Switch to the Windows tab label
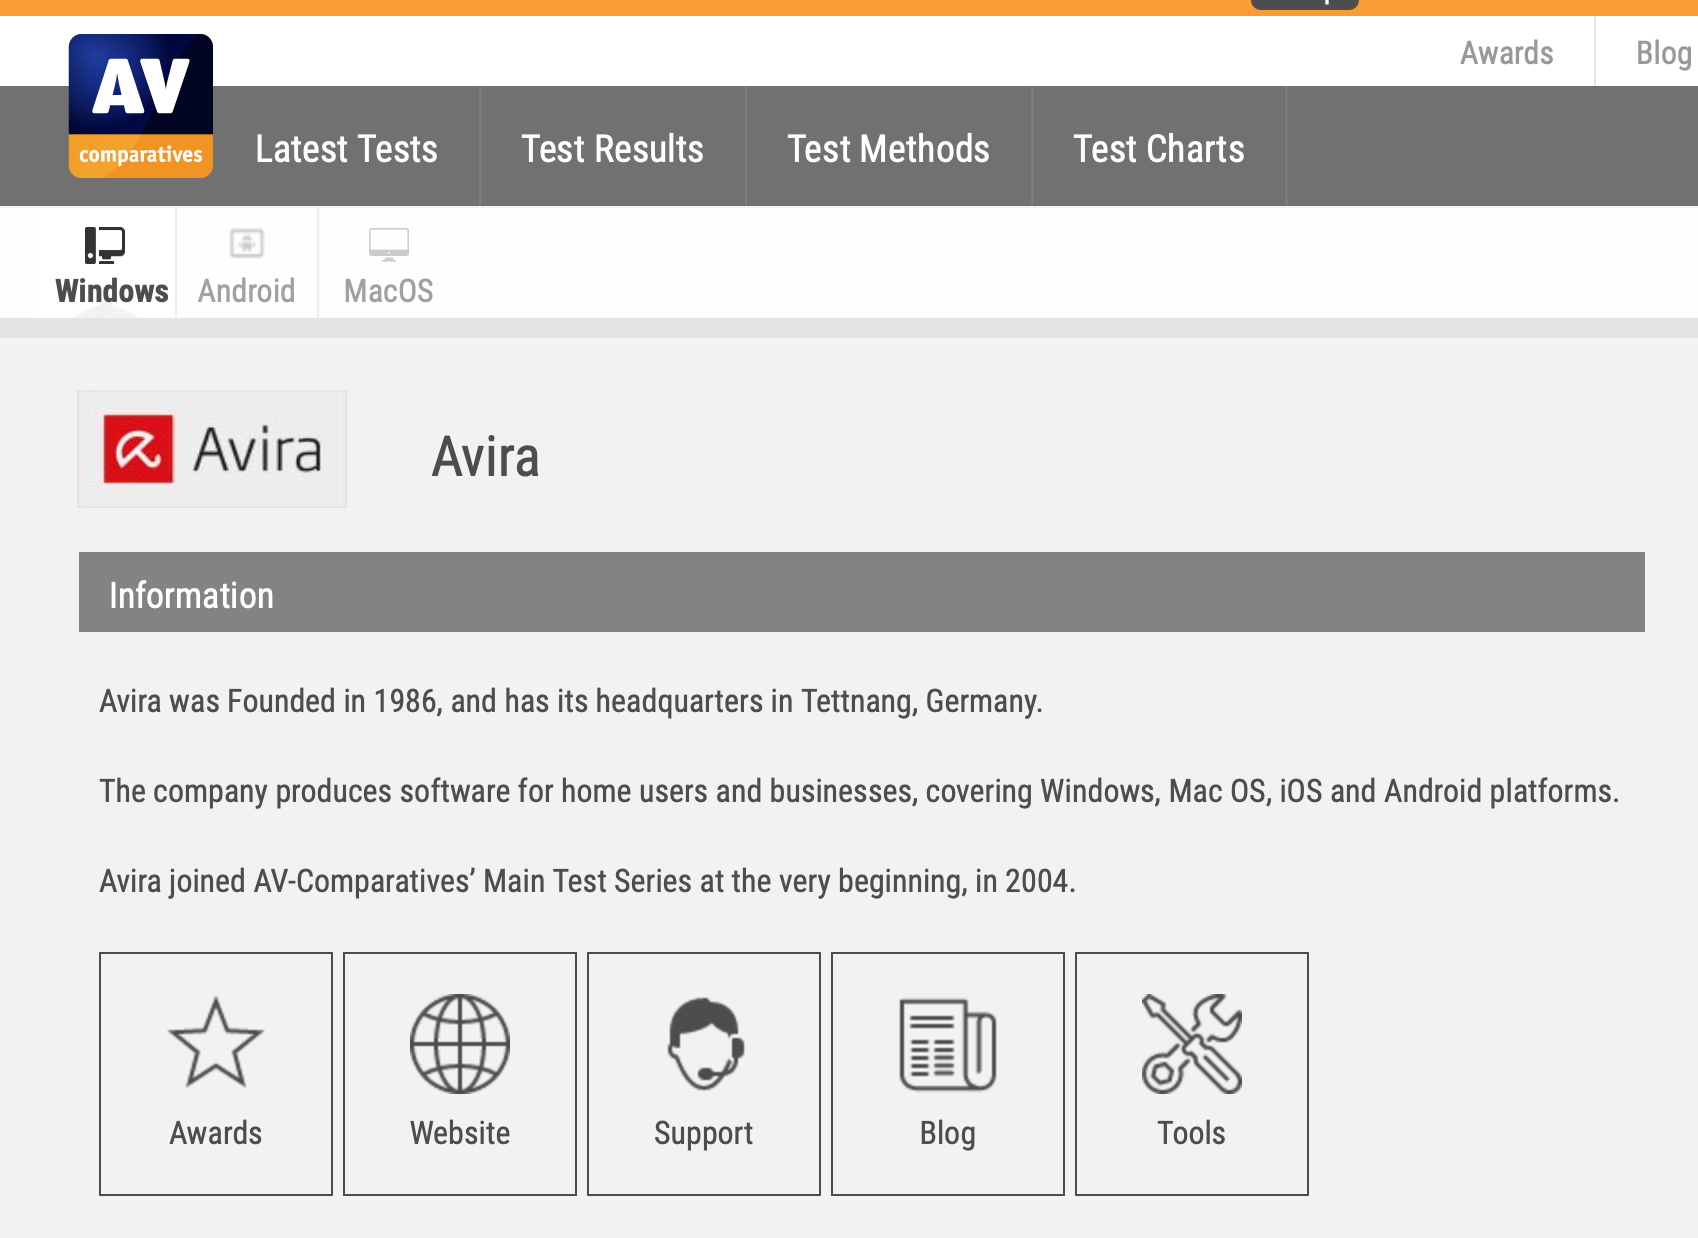 pyautogui.click(x=112, y=291)
